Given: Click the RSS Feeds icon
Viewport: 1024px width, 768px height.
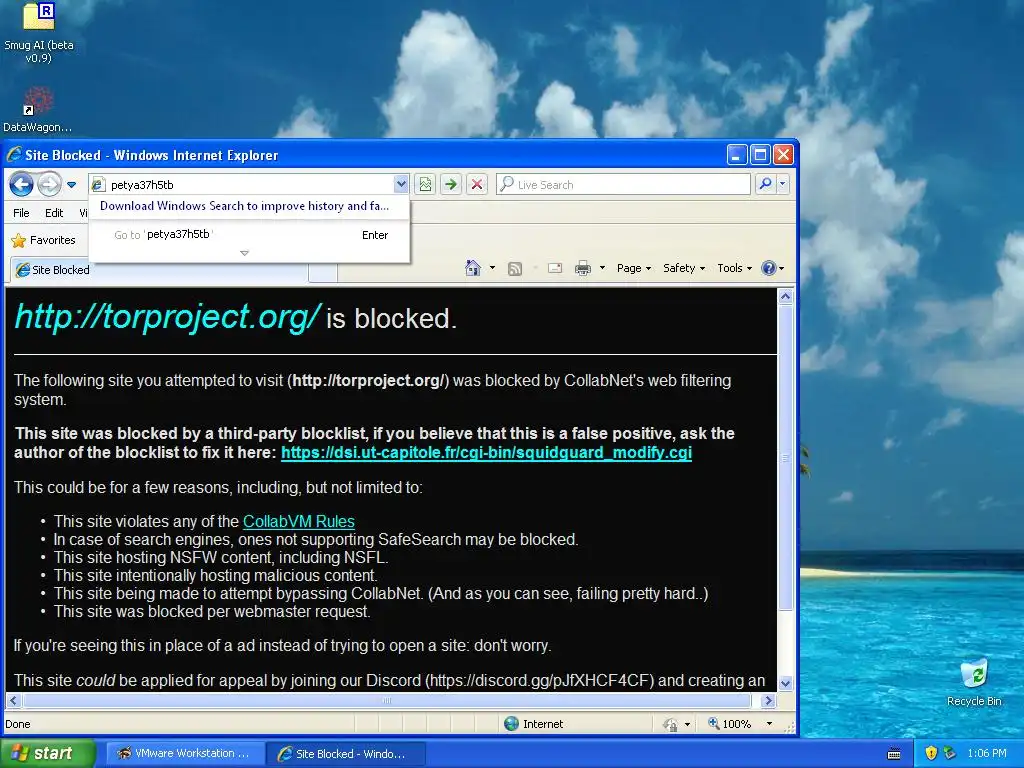Looking at the screenshot, I should (x=515, y=268).
